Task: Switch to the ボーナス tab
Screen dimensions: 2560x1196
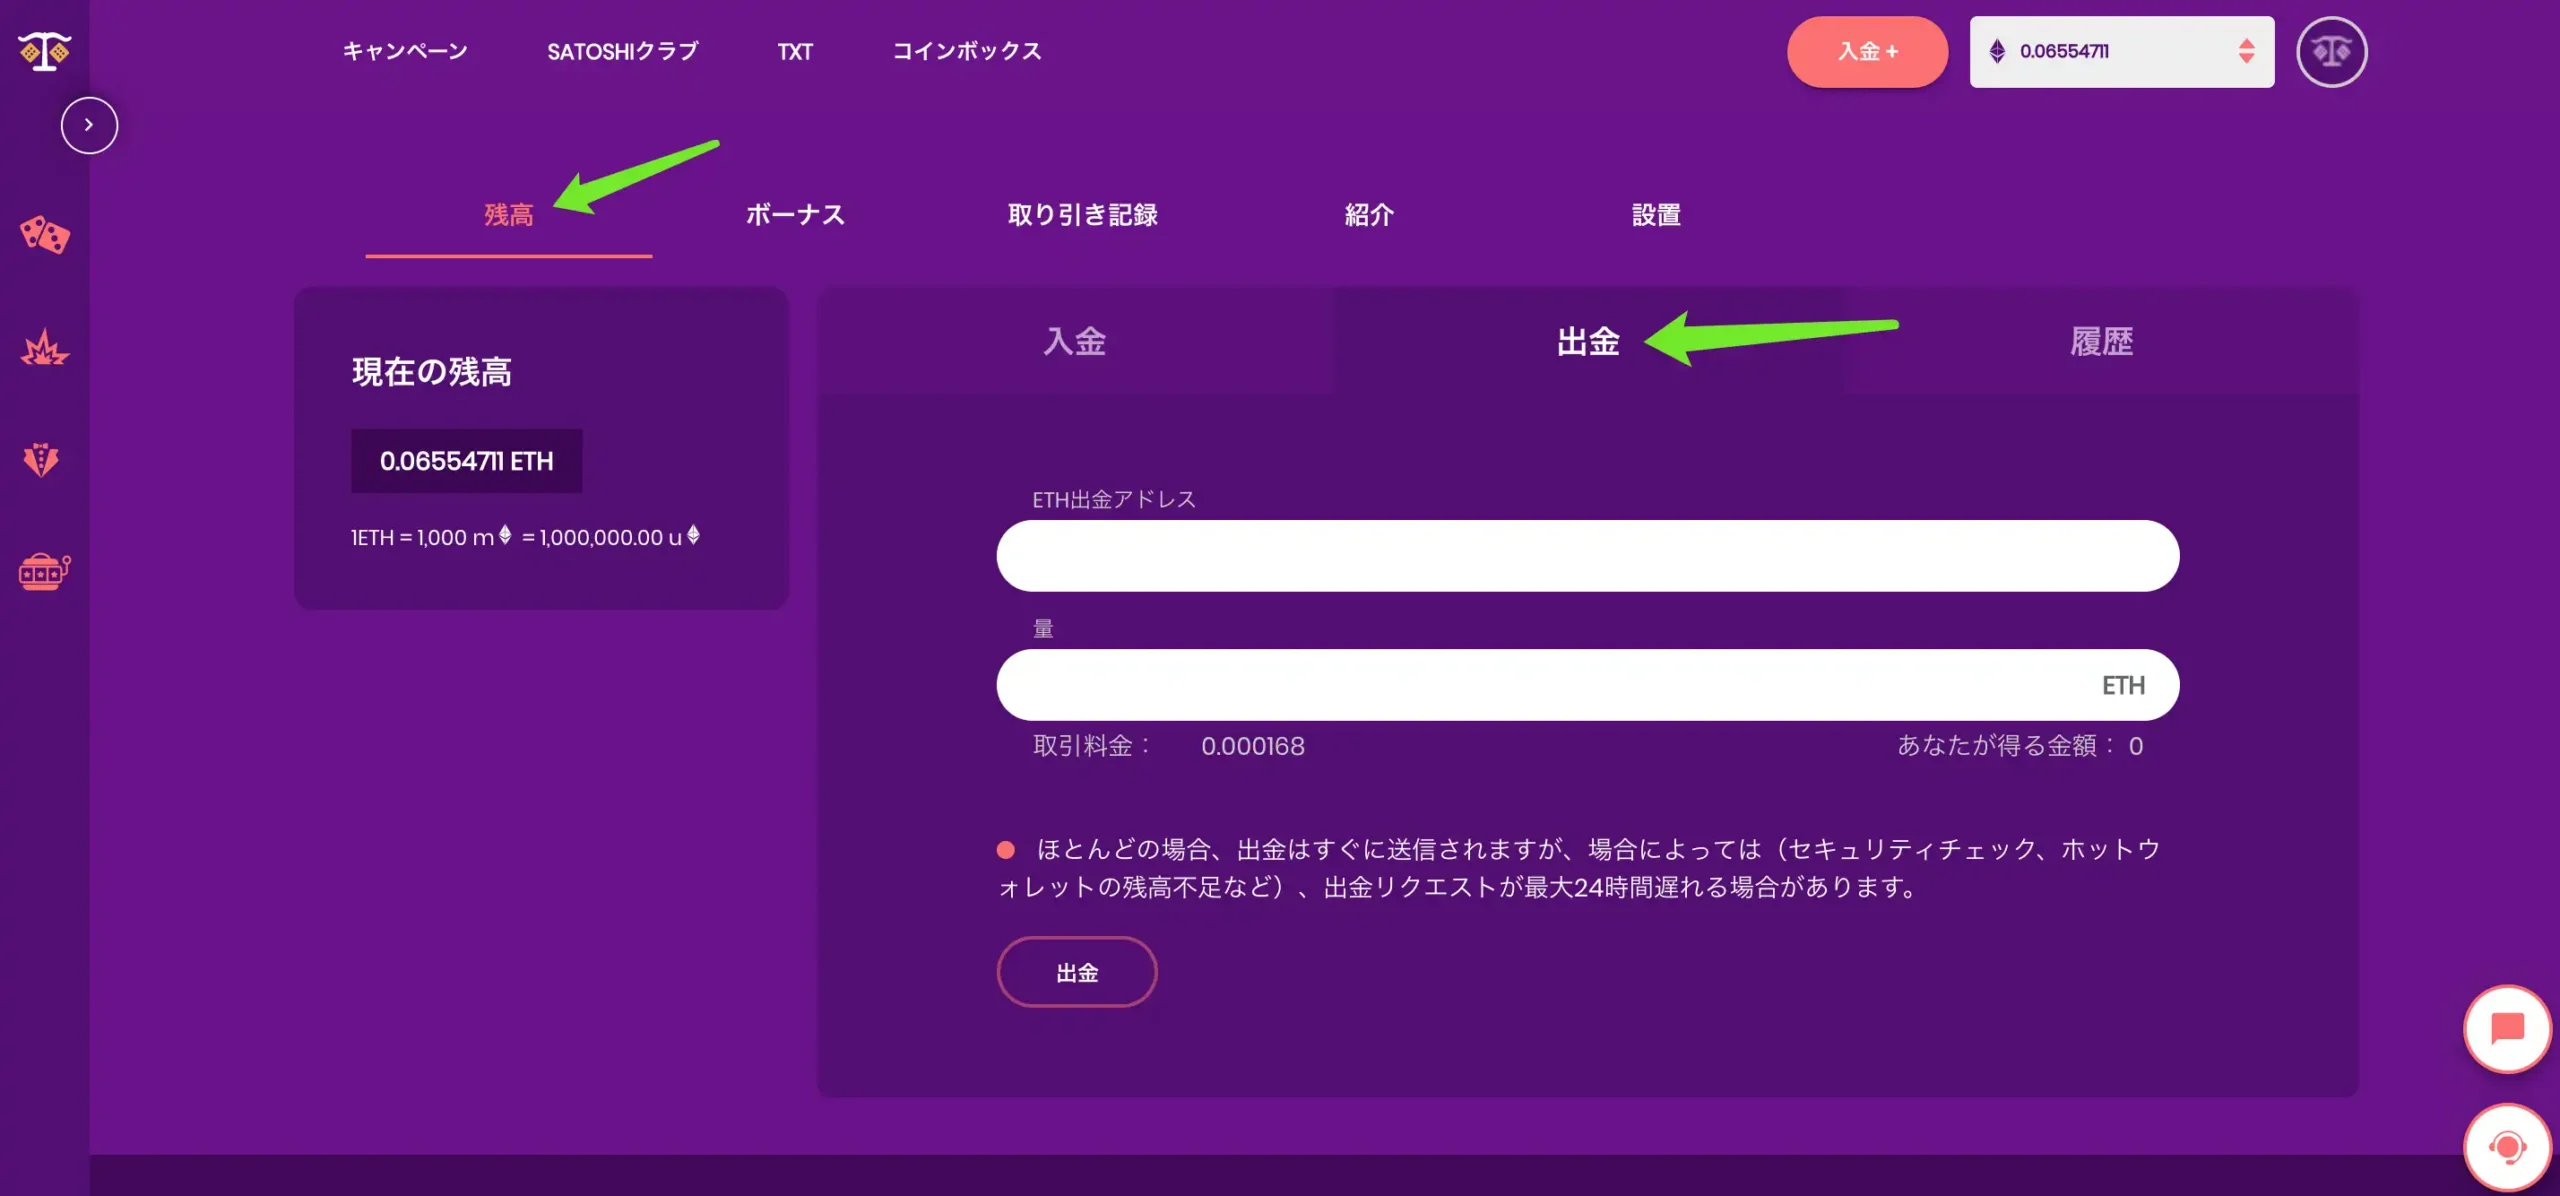Action: pyautogui.click(x=795, y=214)
